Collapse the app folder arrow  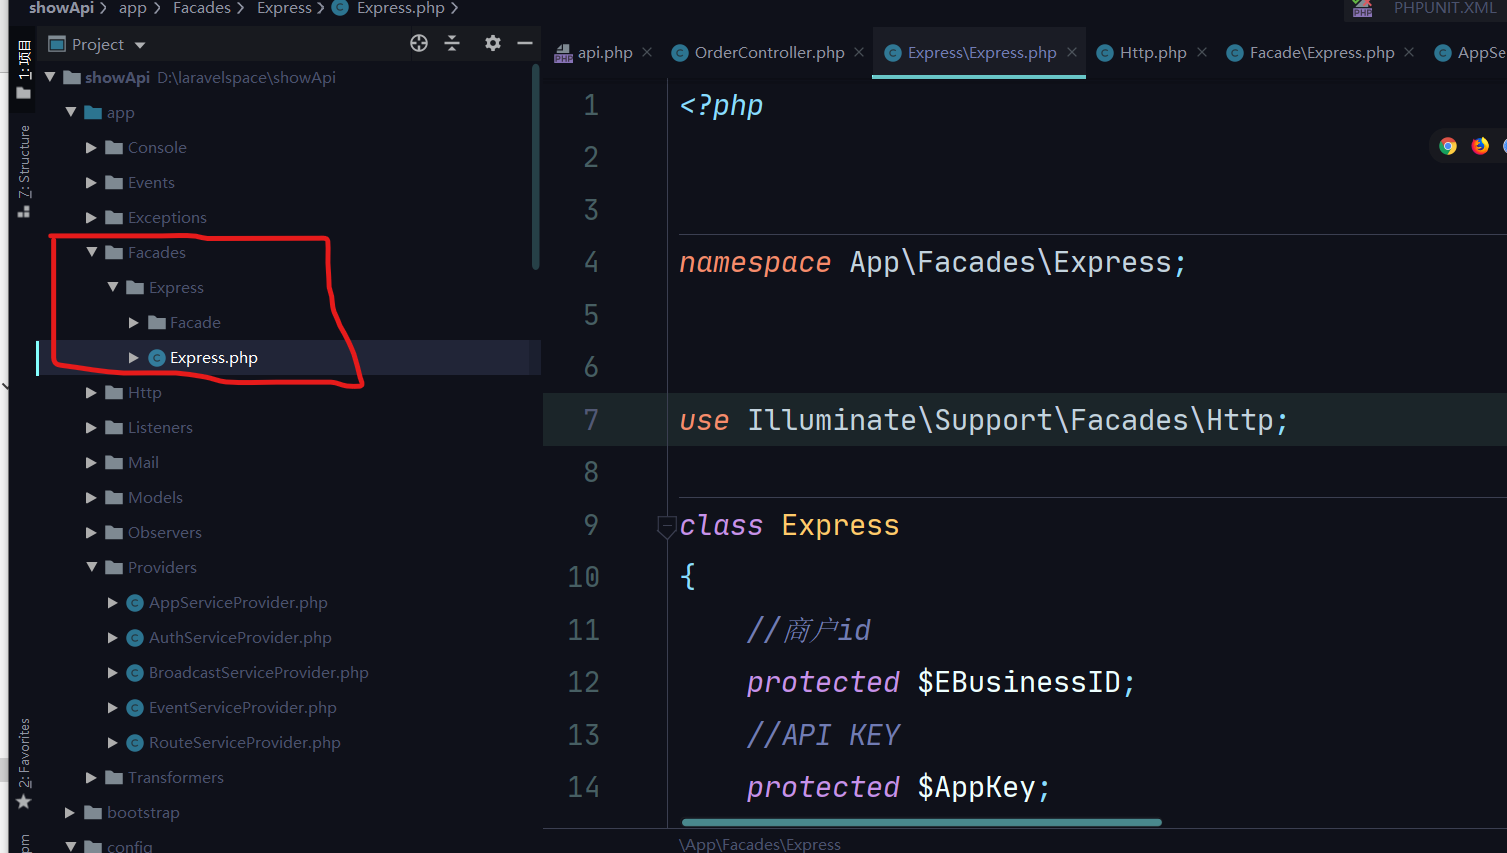click(71, 112)
